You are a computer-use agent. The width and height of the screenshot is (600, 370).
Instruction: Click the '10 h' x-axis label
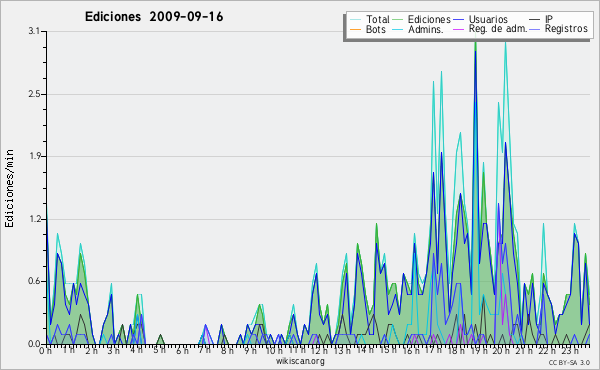tap(275, 350)
